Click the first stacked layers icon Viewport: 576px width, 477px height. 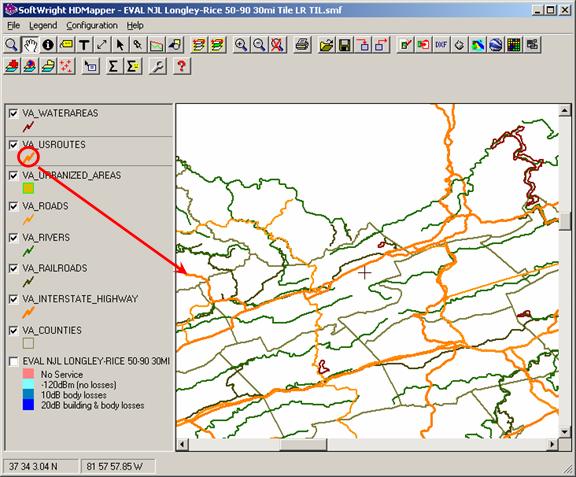tap(199, 45)
